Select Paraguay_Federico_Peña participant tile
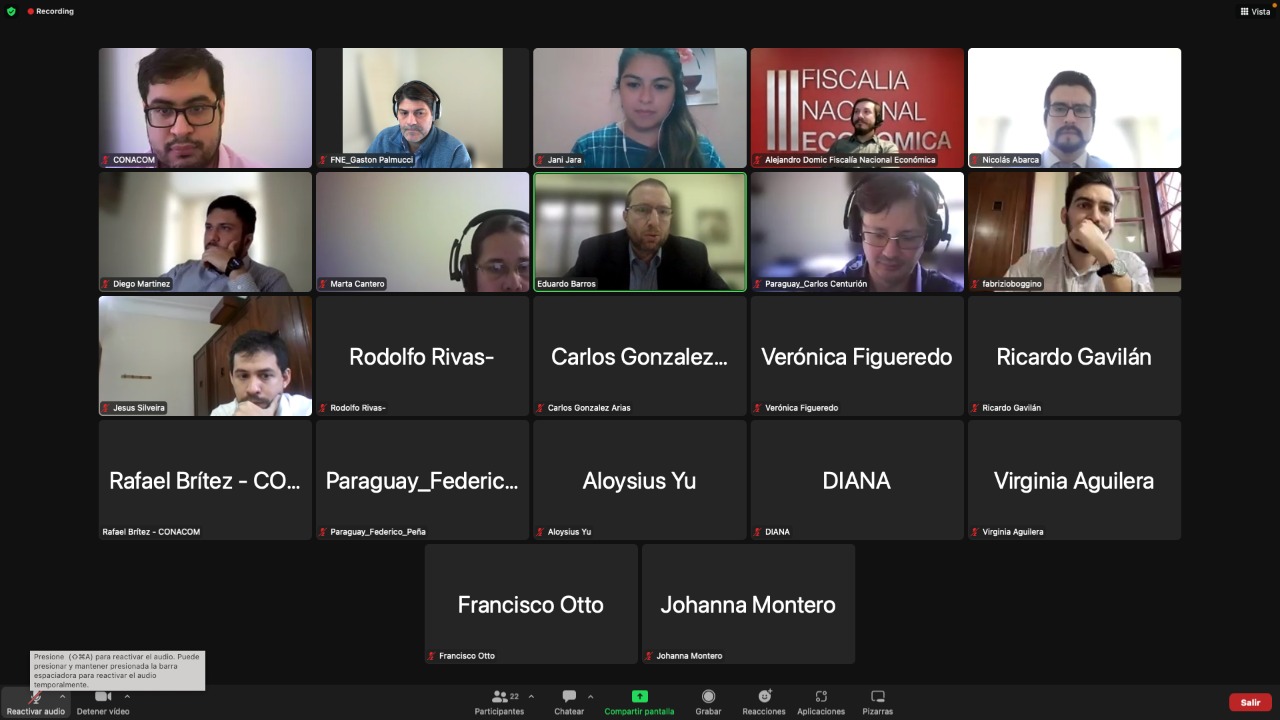Viewport: 1280px width, 720px height. tap(422, 480)
